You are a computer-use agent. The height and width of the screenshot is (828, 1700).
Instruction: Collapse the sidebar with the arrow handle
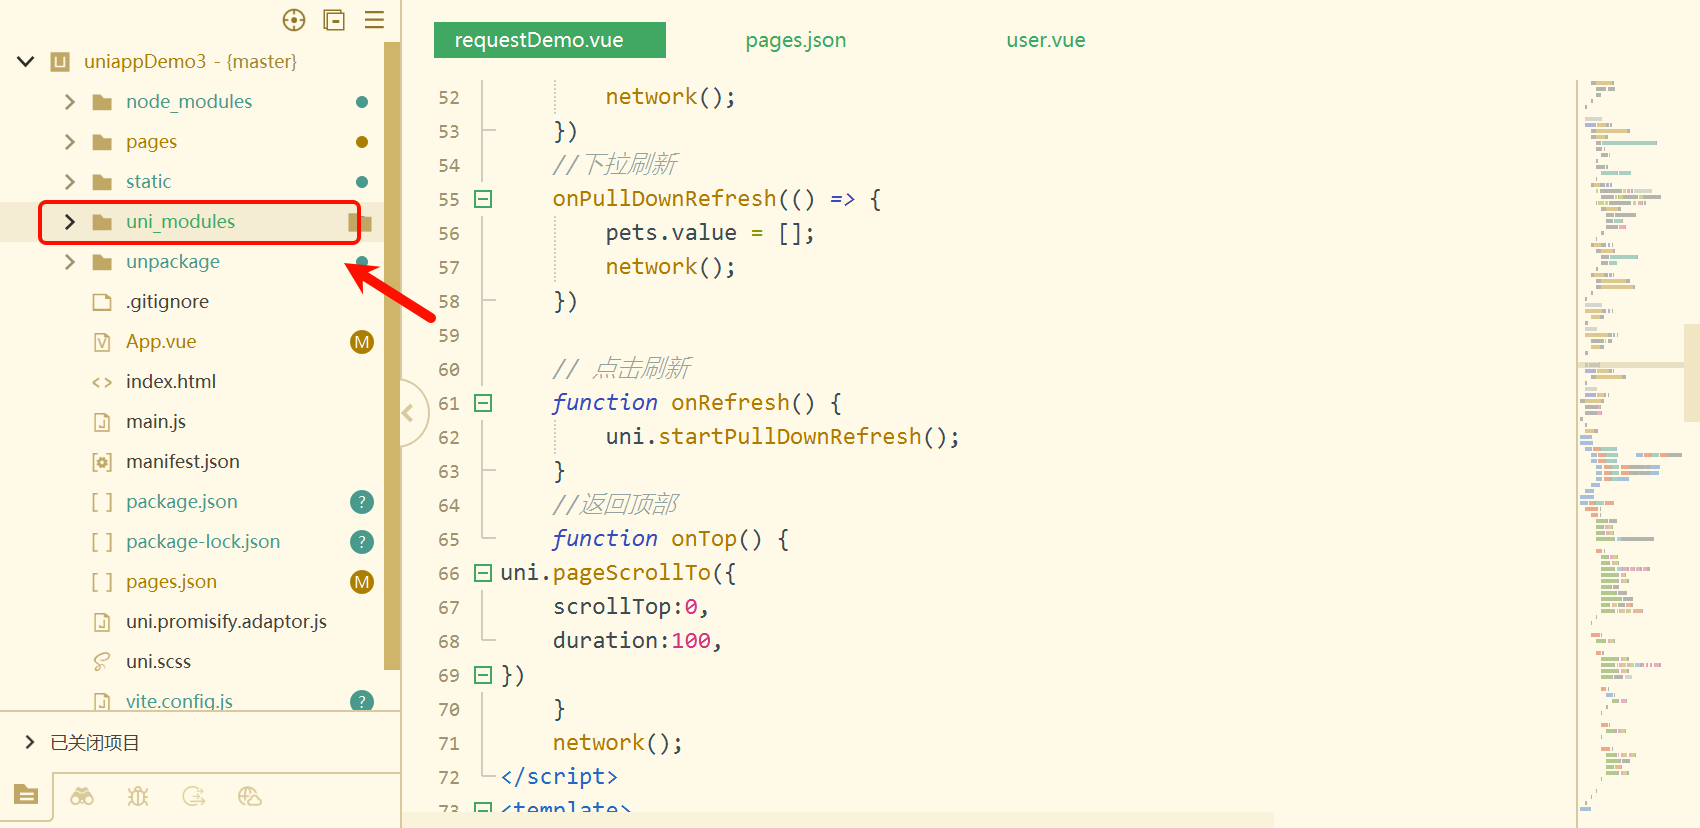pyautogui.click(x=408, y=412)
